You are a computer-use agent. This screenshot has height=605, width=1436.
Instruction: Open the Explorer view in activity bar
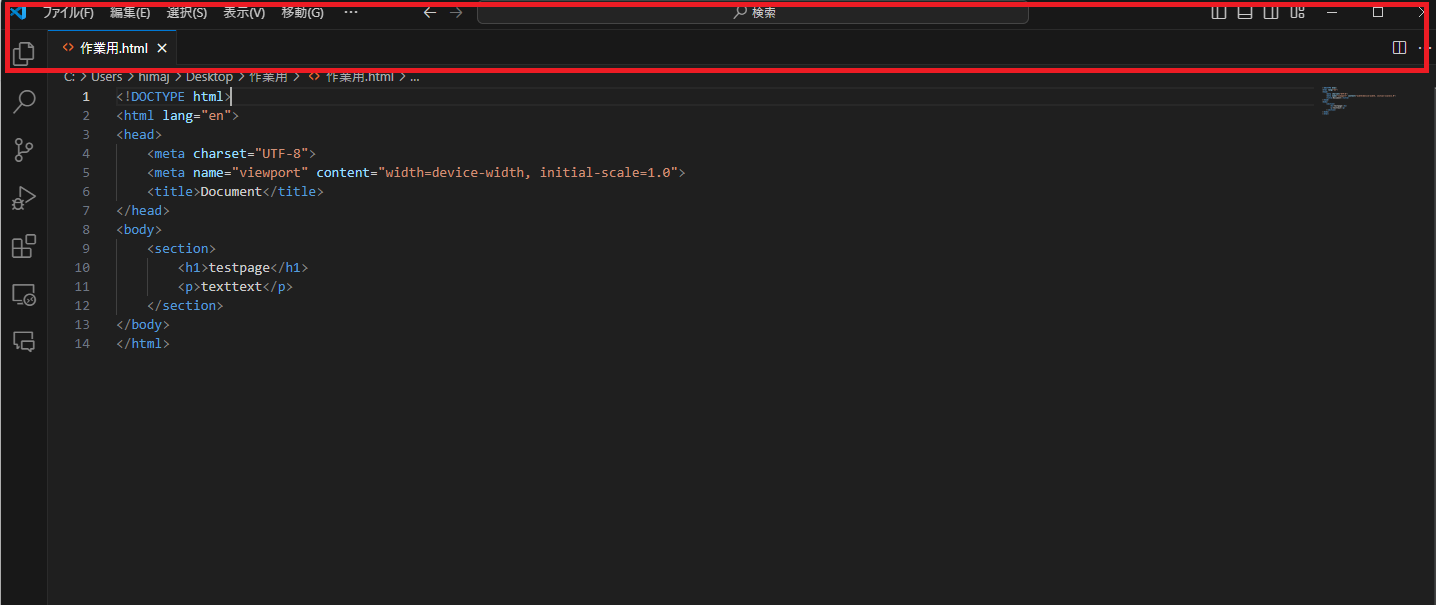[x=24, y=53]
